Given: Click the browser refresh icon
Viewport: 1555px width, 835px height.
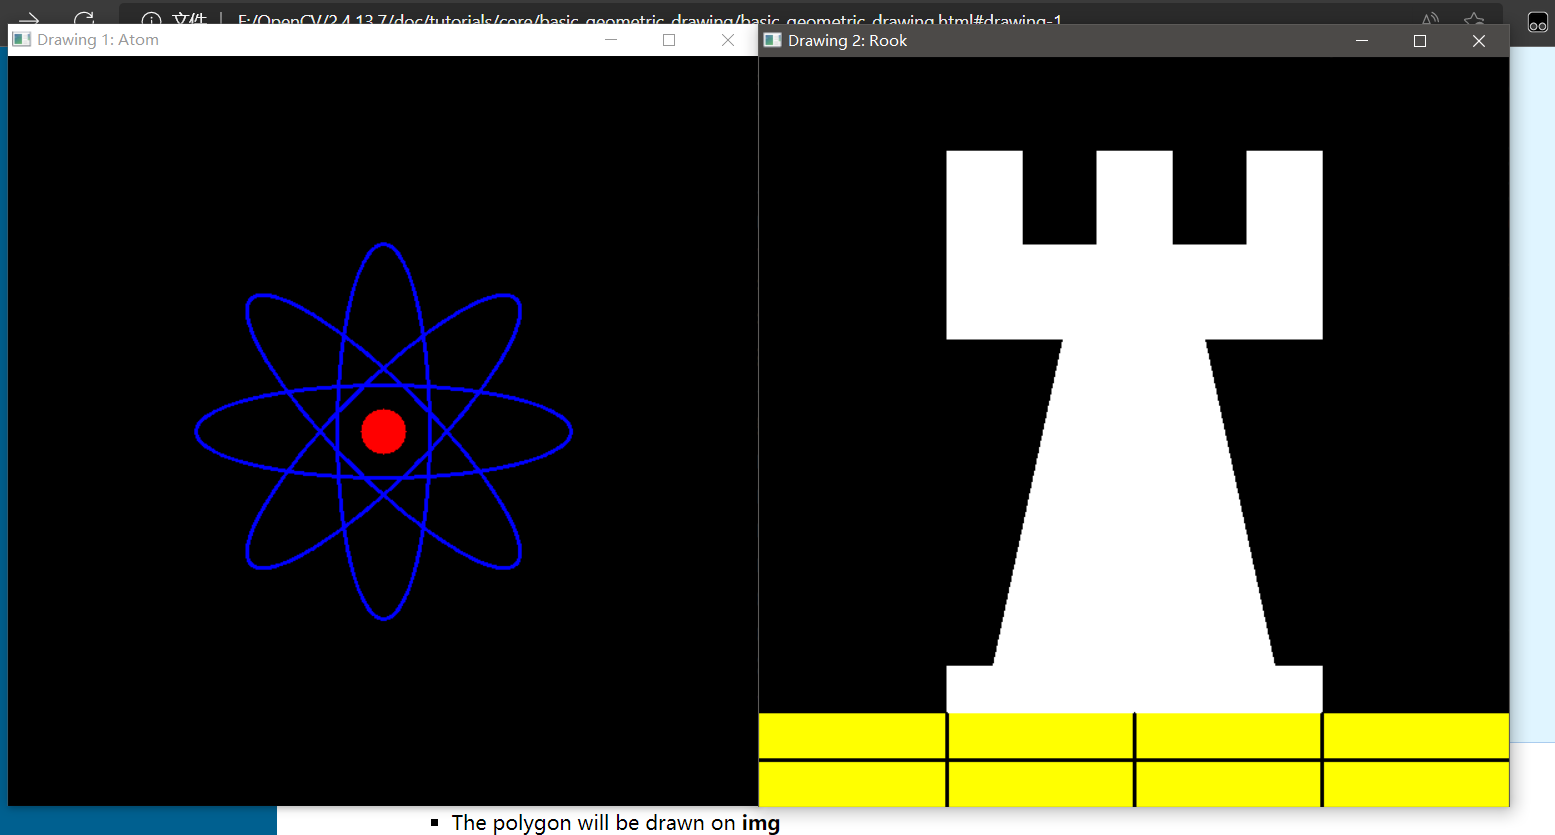Looking at the screenshot, I should [84, 18].
